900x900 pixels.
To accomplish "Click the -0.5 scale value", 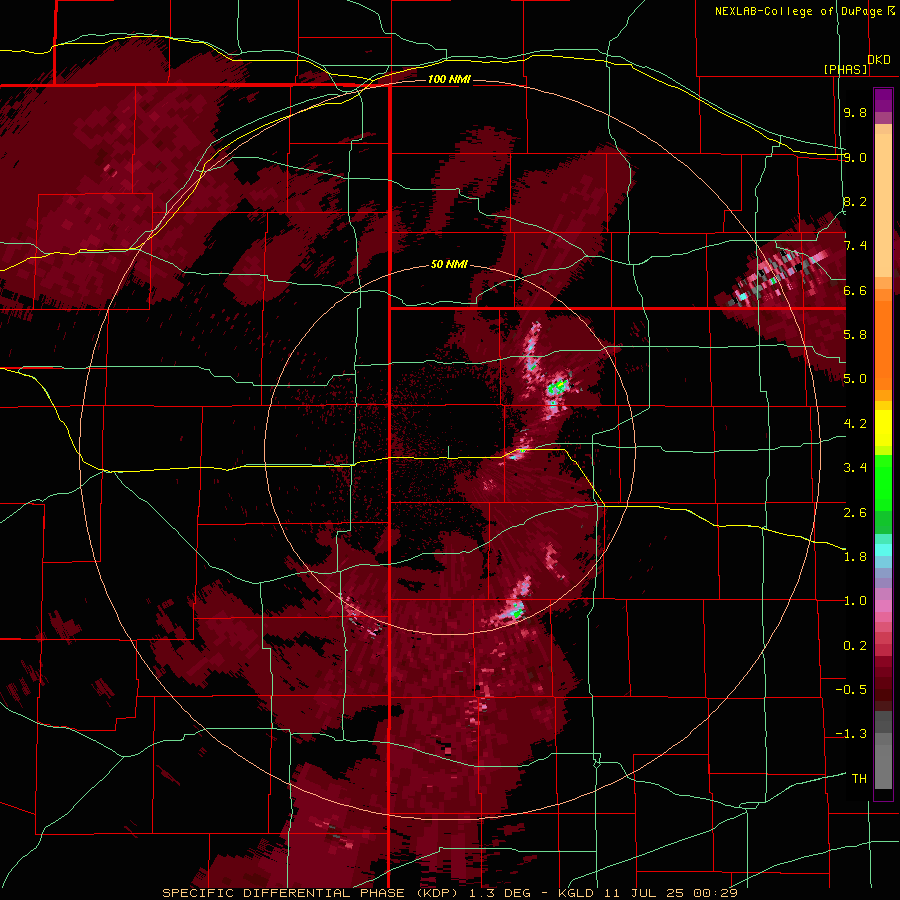I will 851,690.
